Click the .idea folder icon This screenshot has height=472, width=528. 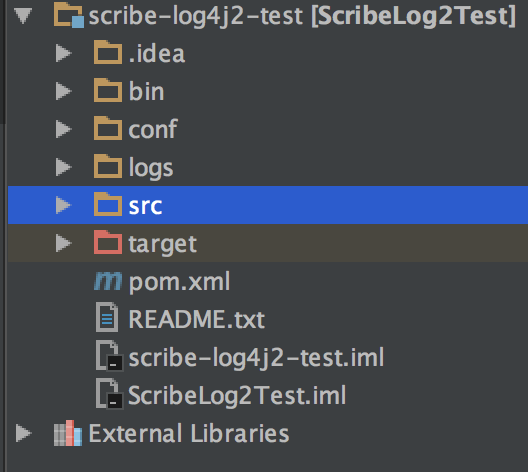(108, 53)
